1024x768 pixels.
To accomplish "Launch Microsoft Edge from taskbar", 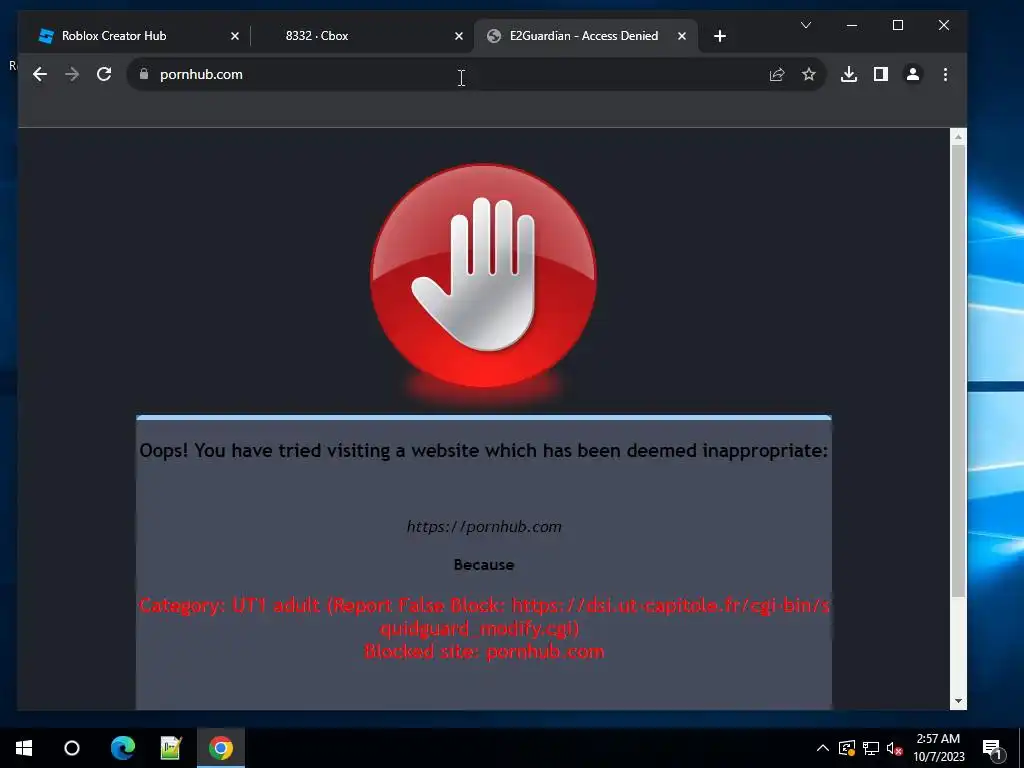I will click(x=123, y=748).
